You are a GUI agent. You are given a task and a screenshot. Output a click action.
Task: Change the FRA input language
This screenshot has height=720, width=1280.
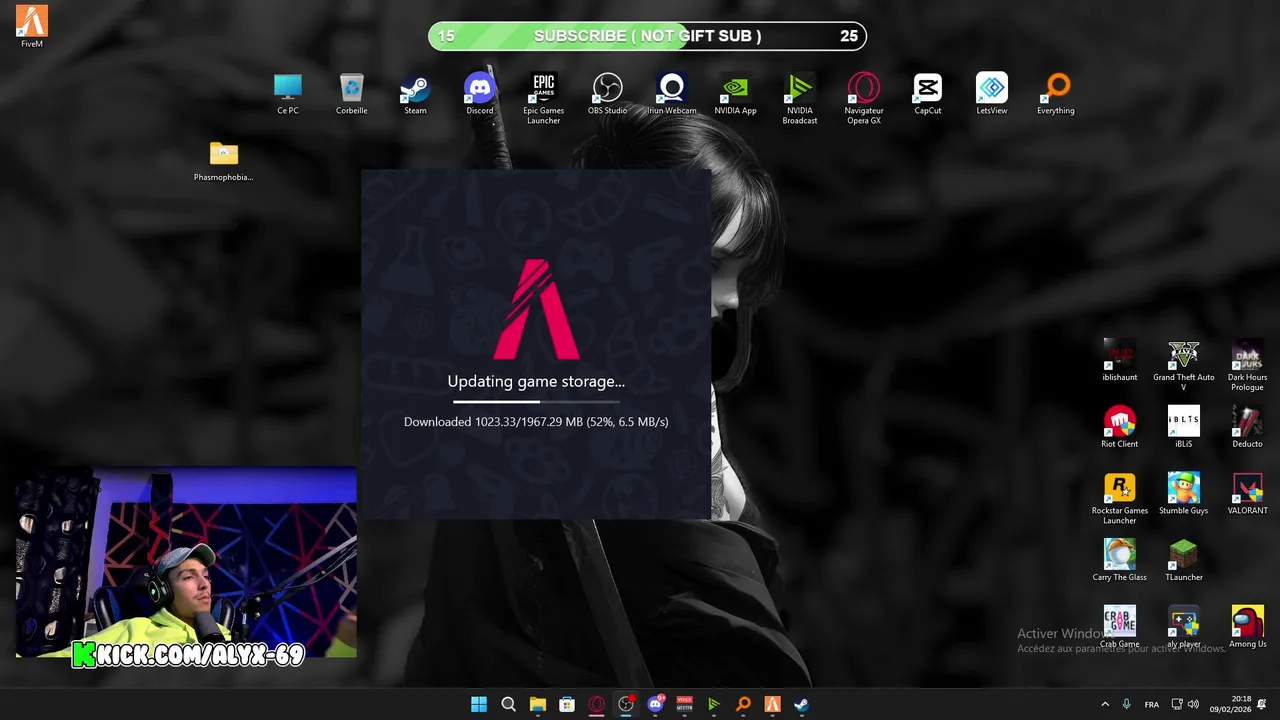point(1152,704)
